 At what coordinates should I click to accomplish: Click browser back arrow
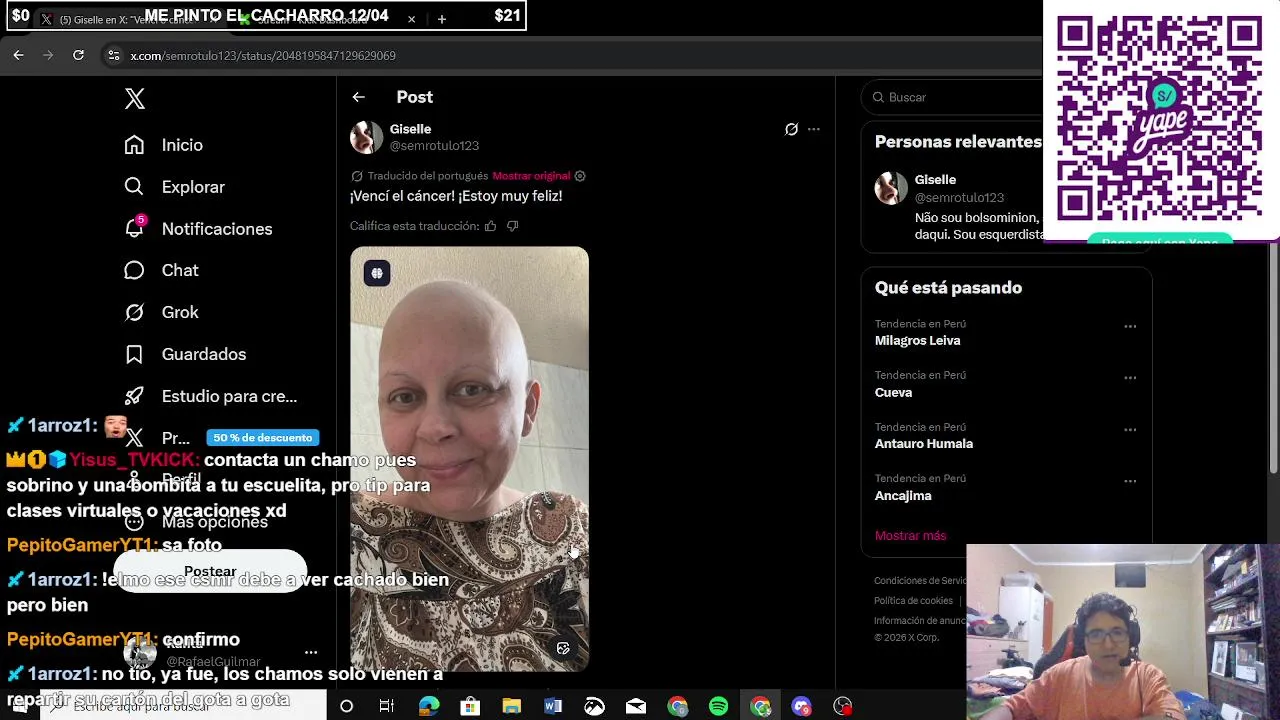click(x=18, y=55)
